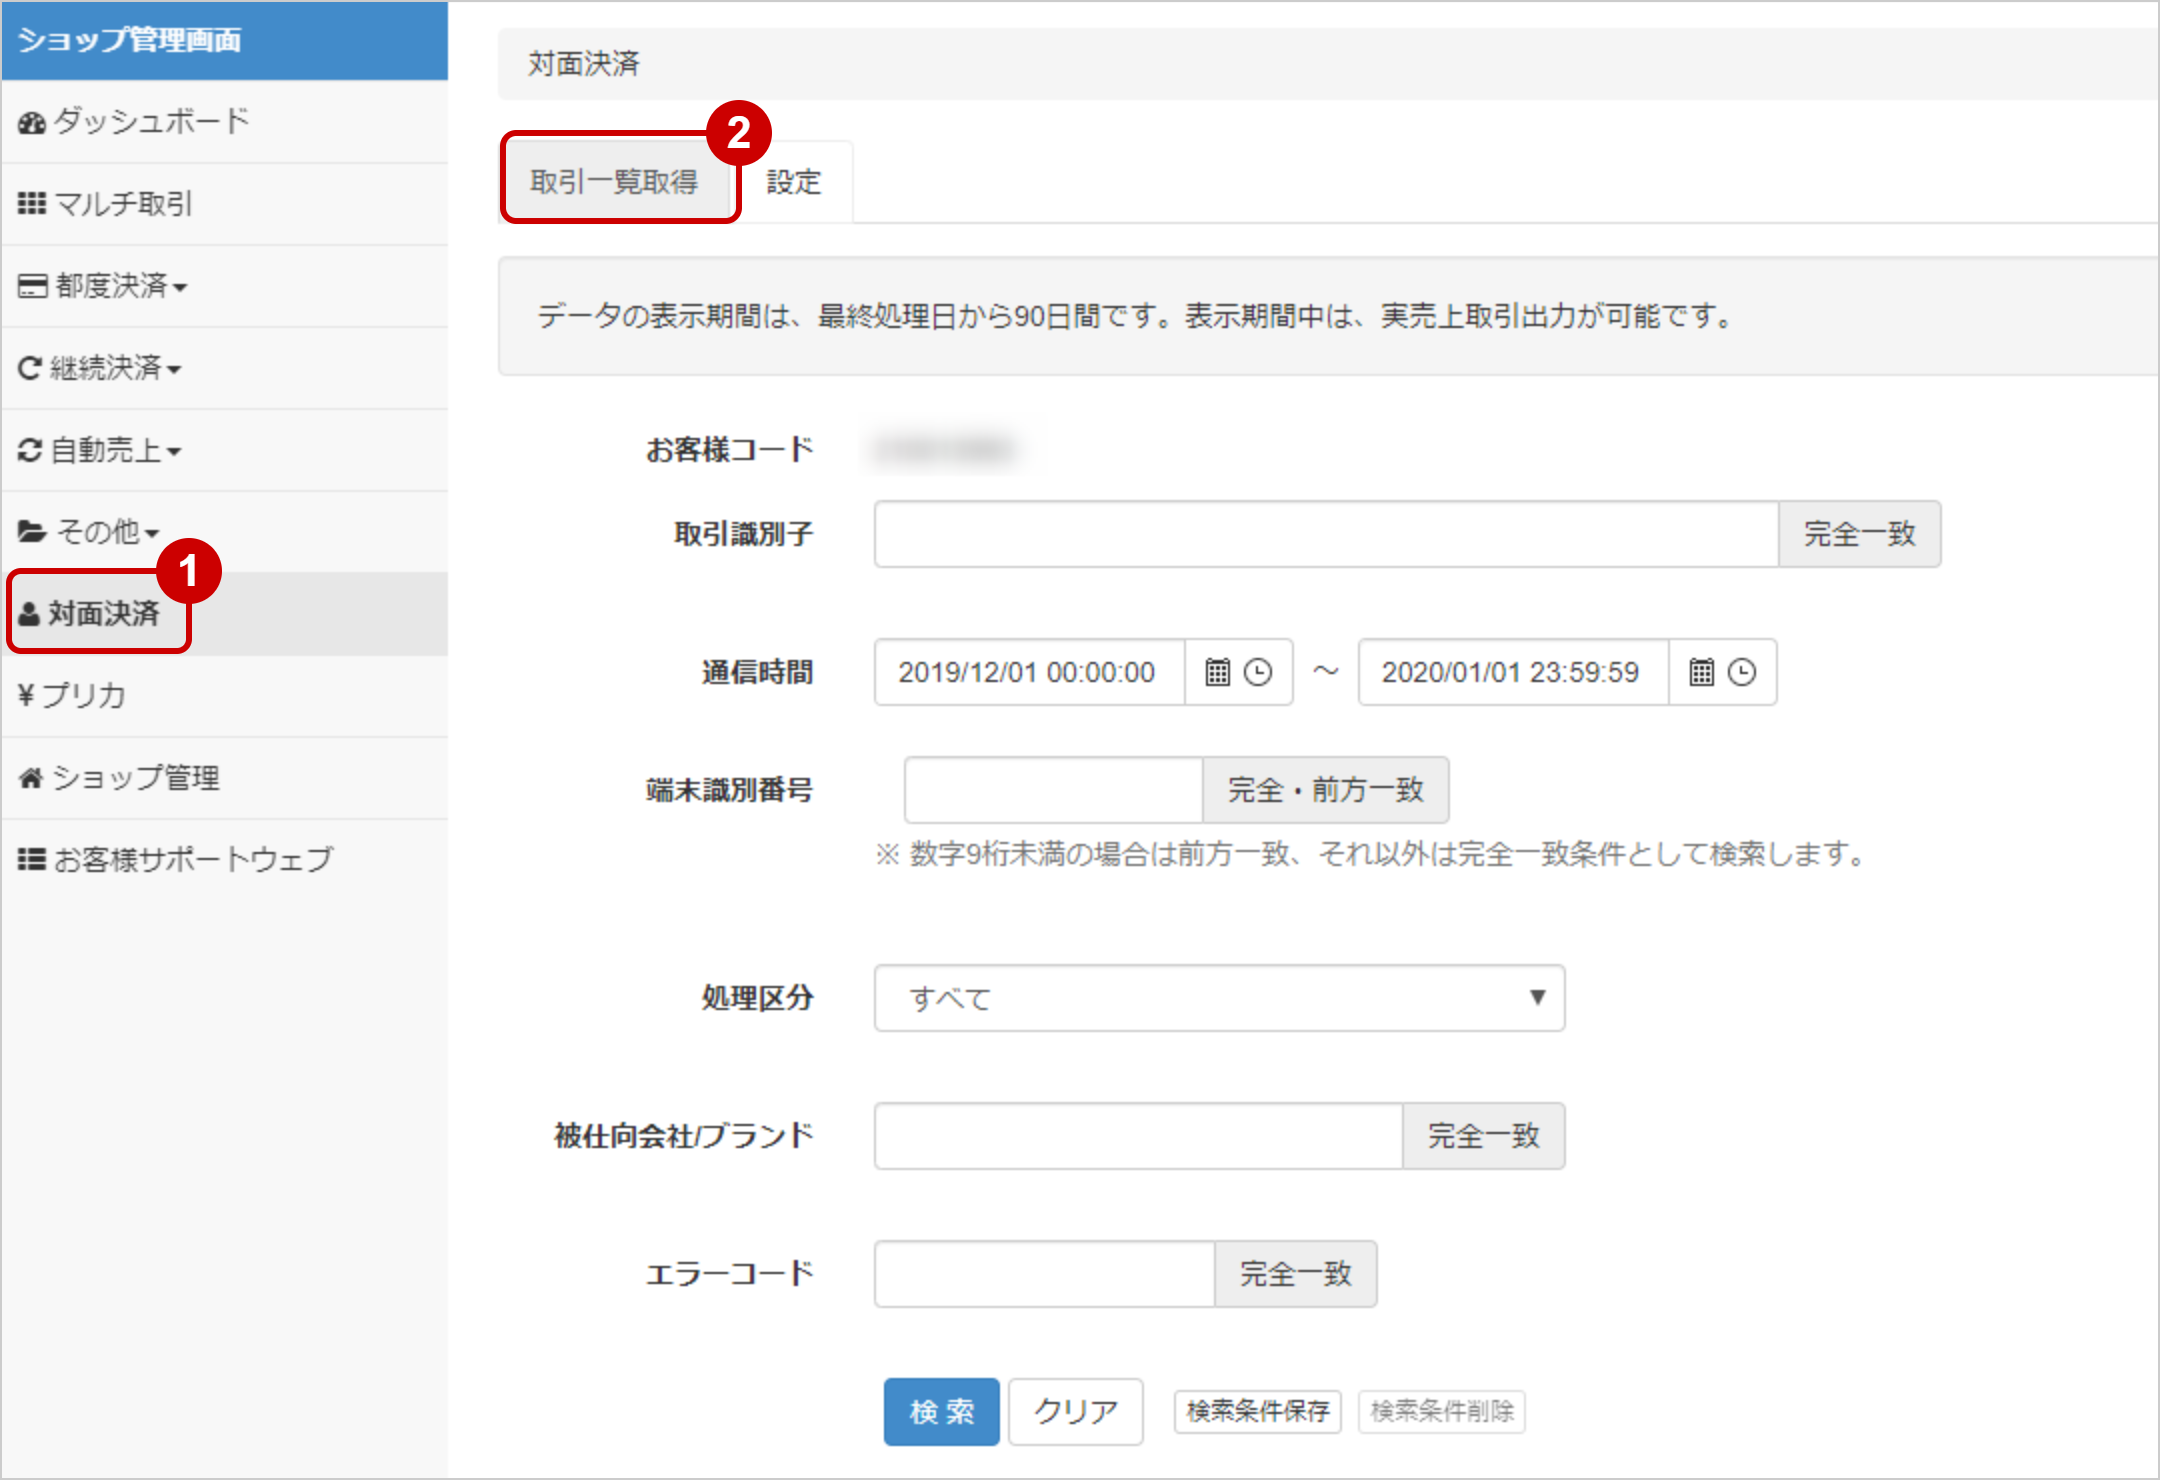Click the 検索条件削除 button

[x=1441, y=1412]
